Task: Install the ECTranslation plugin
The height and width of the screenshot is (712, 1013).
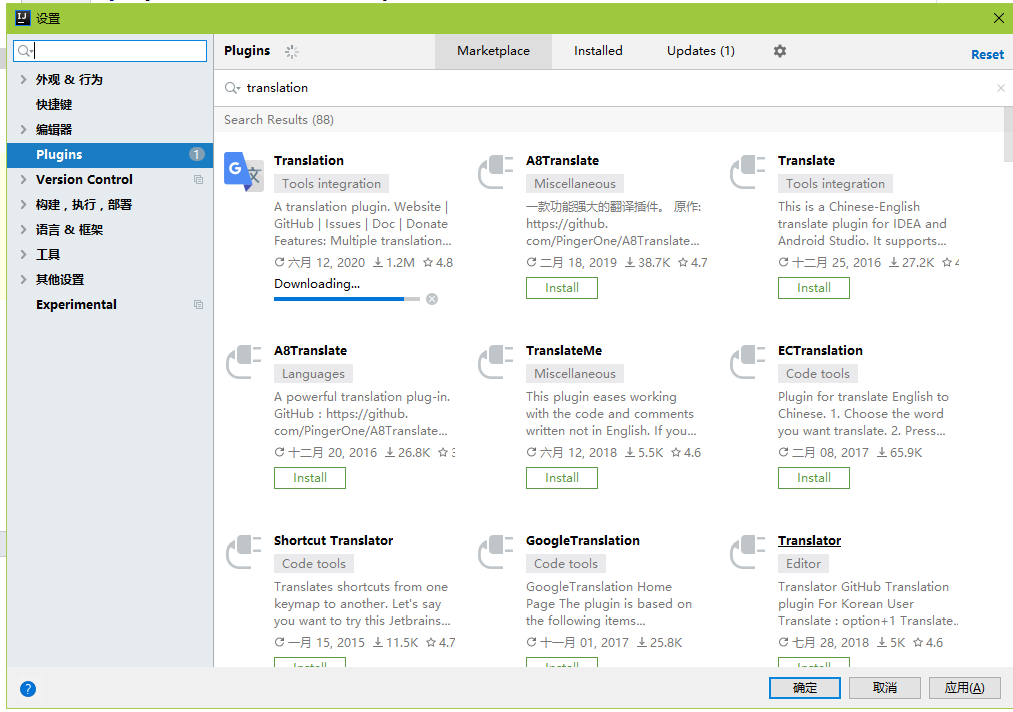Action: [x=813, y=477]
